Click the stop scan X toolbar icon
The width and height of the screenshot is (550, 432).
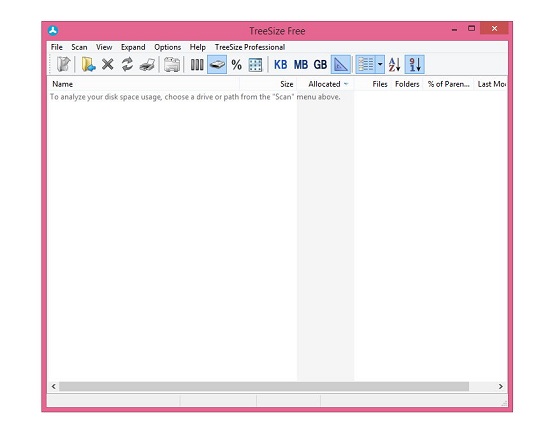108,65
